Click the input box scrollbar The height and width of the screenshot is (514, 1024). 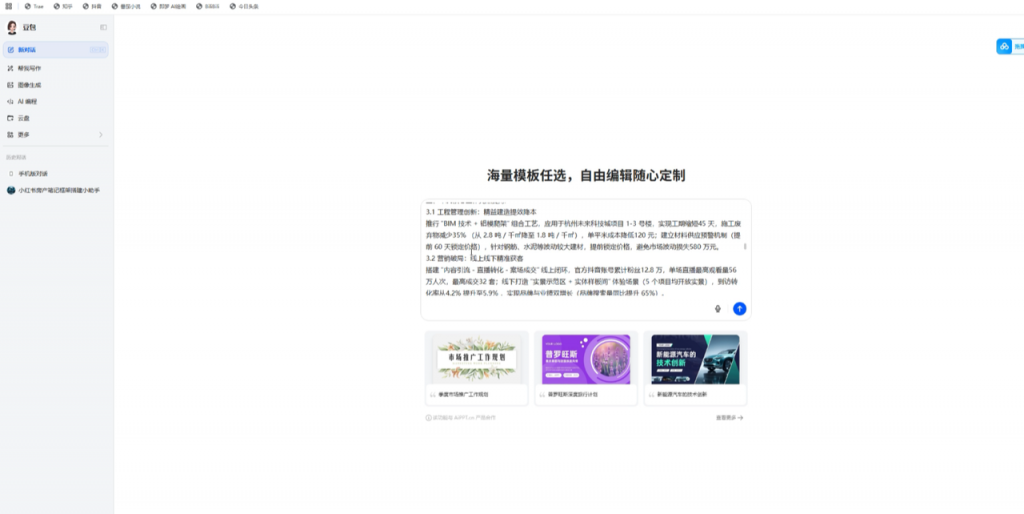coord(745,246)
